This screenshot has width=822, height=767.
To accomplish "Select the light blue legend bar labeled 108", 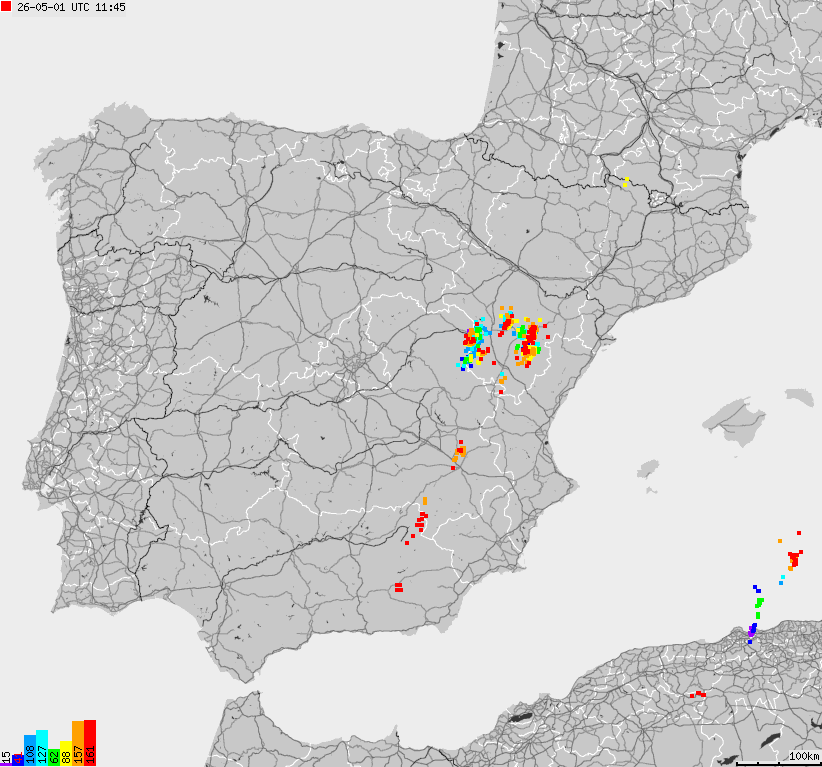I will (x=30, y=750).
